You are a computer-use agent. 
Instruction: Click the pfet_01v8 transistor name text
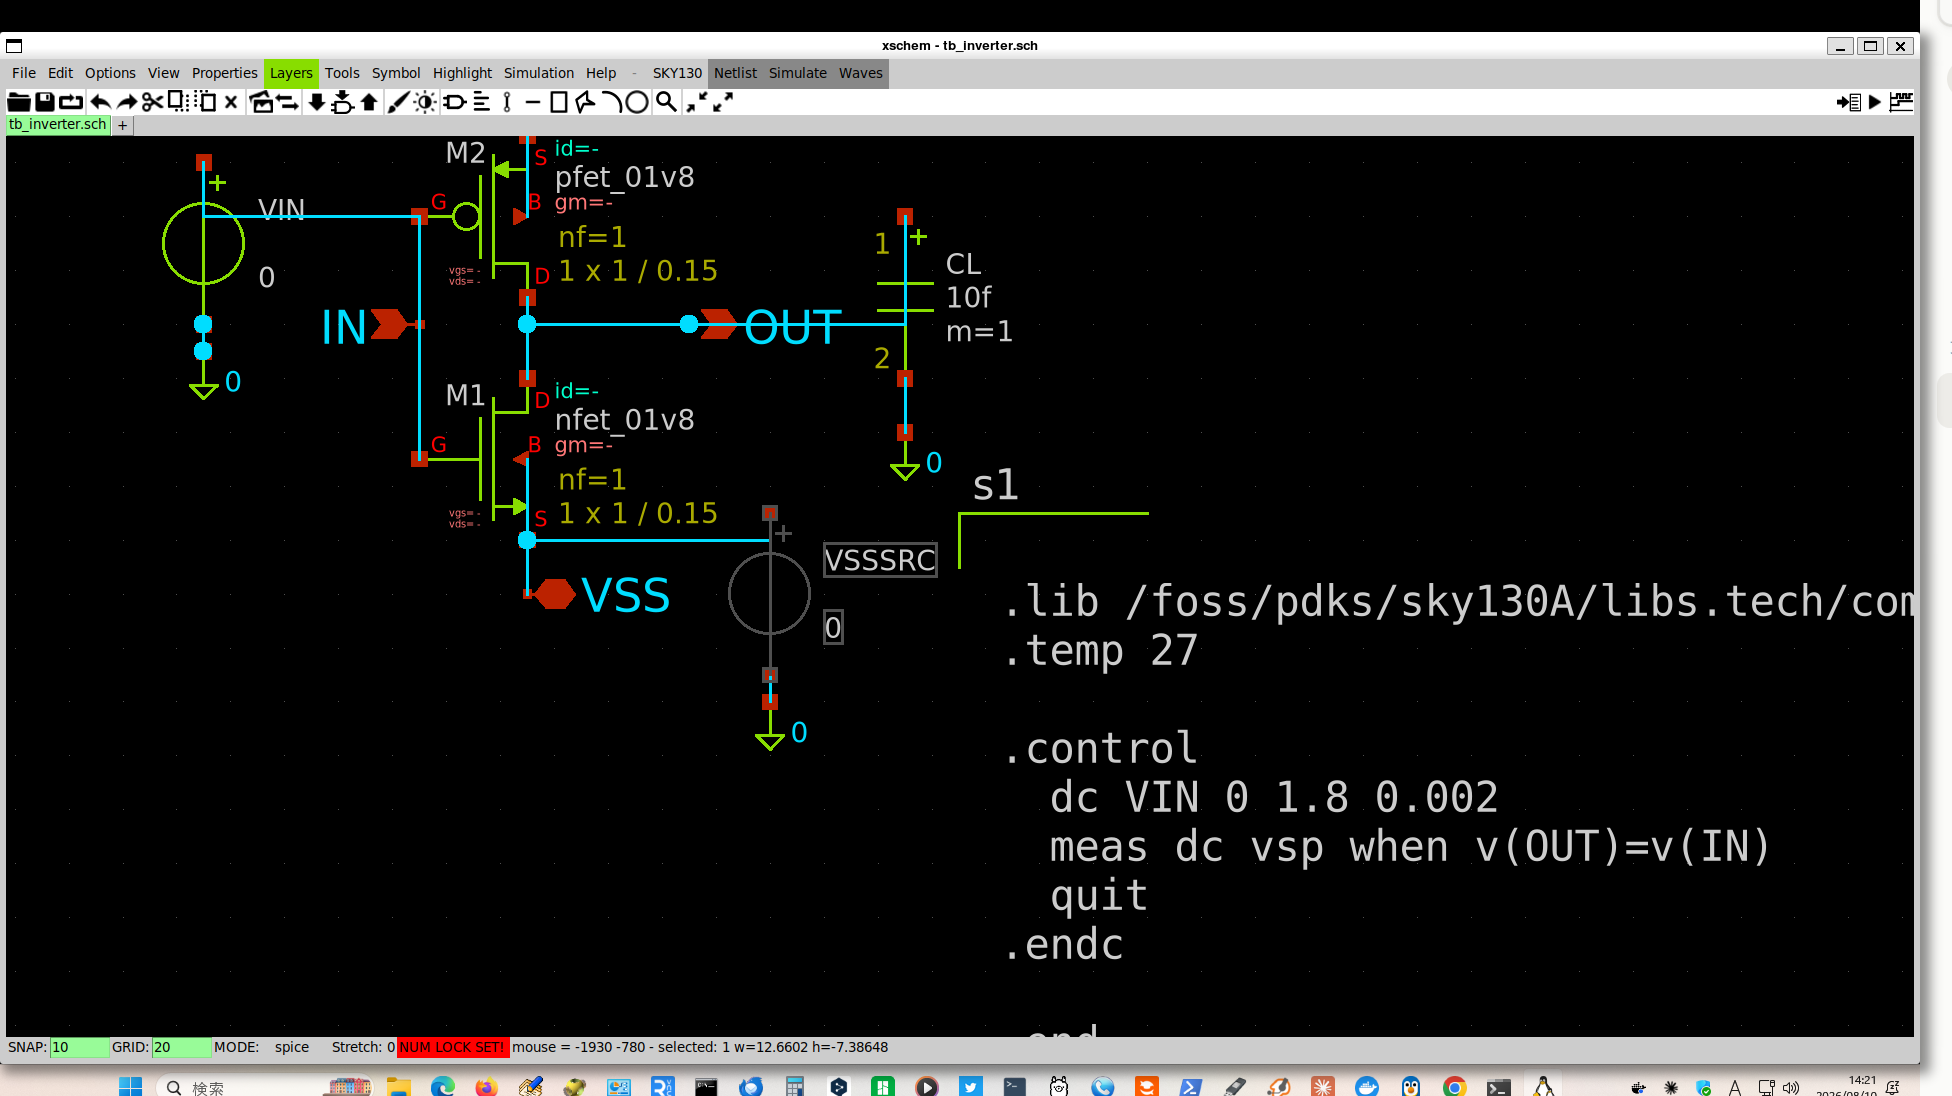point(625,178)
